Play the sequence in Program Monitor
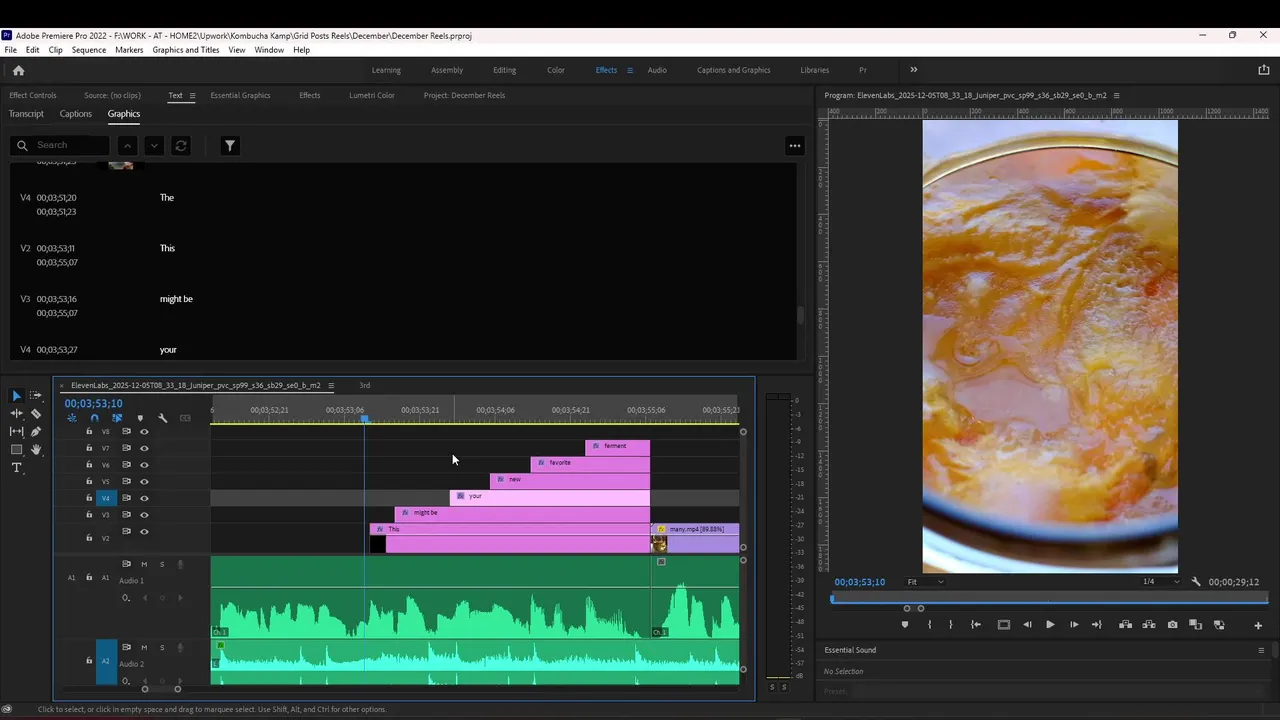The height and width of the screenshot is (720, 1280). [x=1050, y=625]
